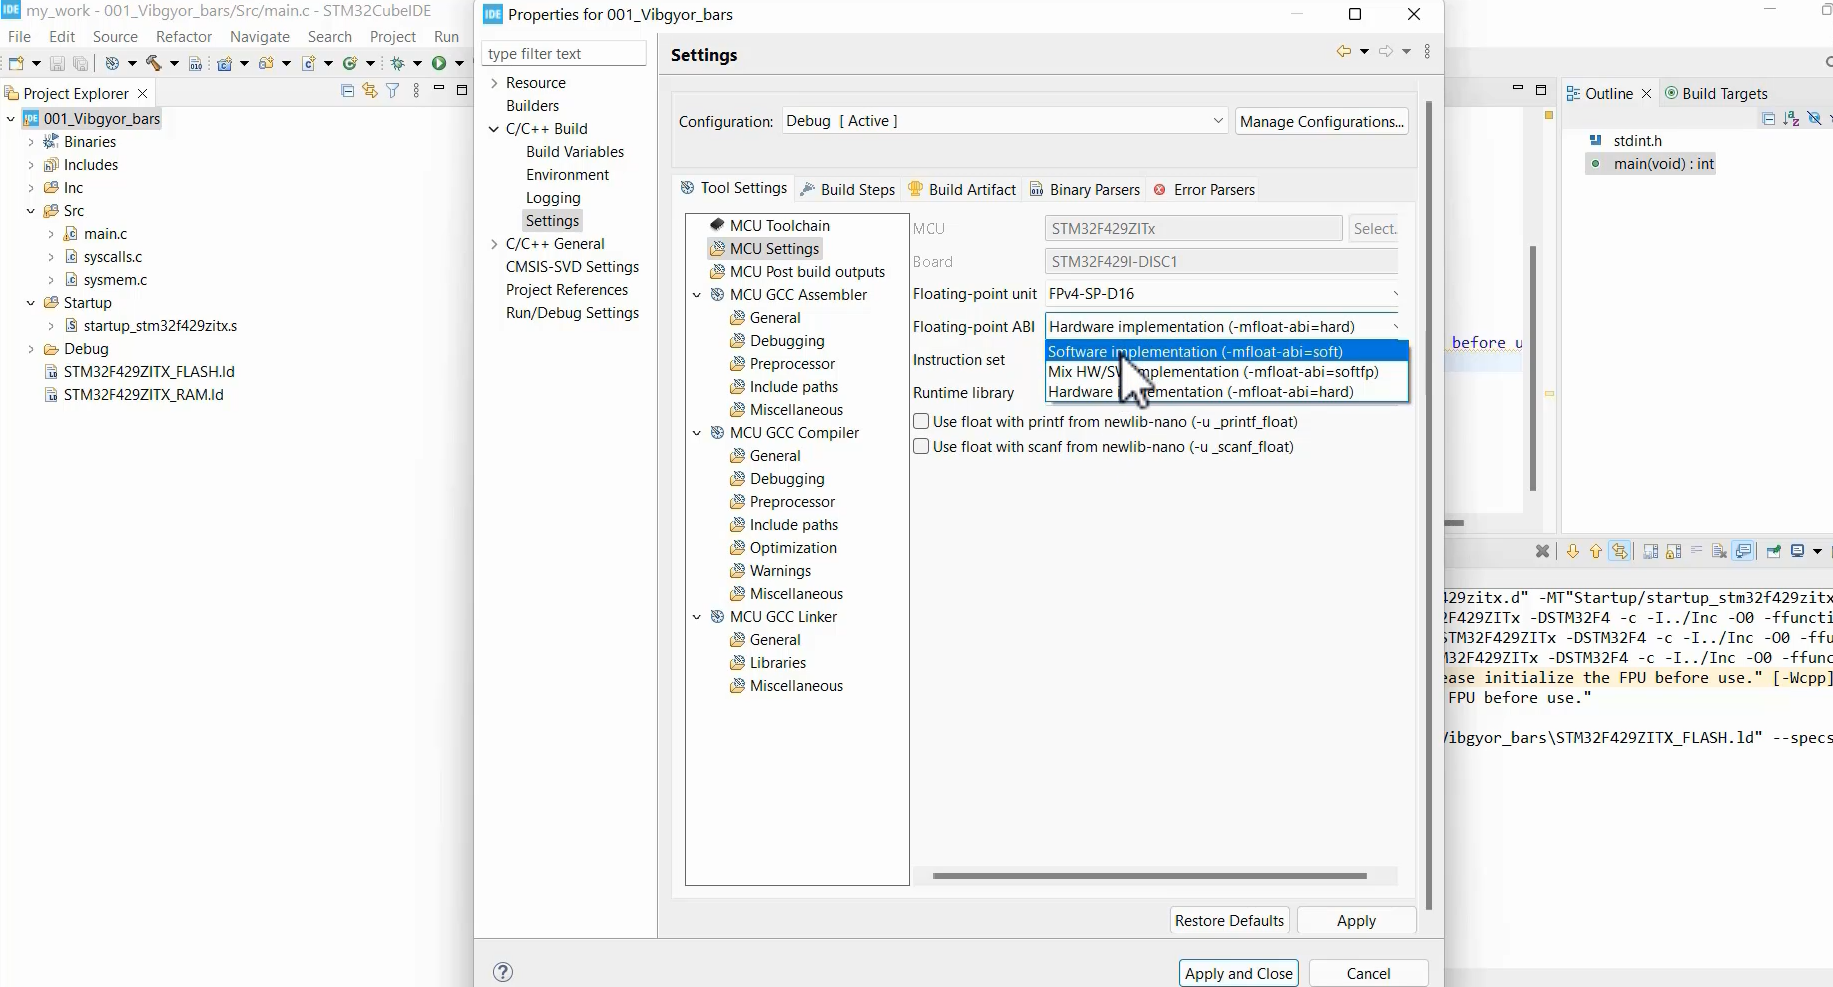Enable Use float with printf checkbox
This screenshot has width=1833, height=987.
(921, 422)
